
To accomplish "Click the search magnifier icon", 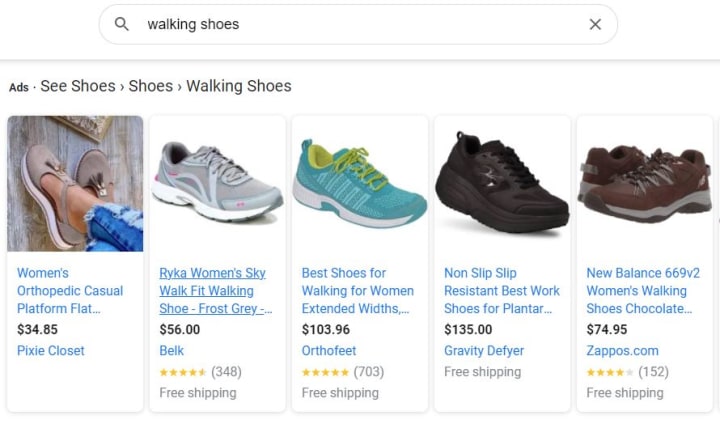I will tap(122, 24).
